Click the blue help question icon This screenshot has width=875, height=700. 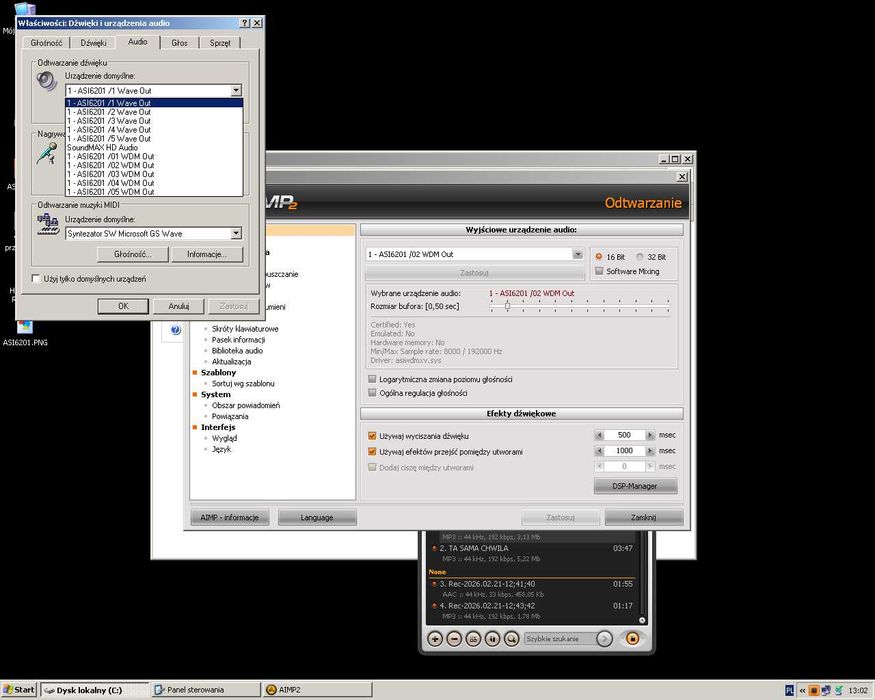coord(175,330)
